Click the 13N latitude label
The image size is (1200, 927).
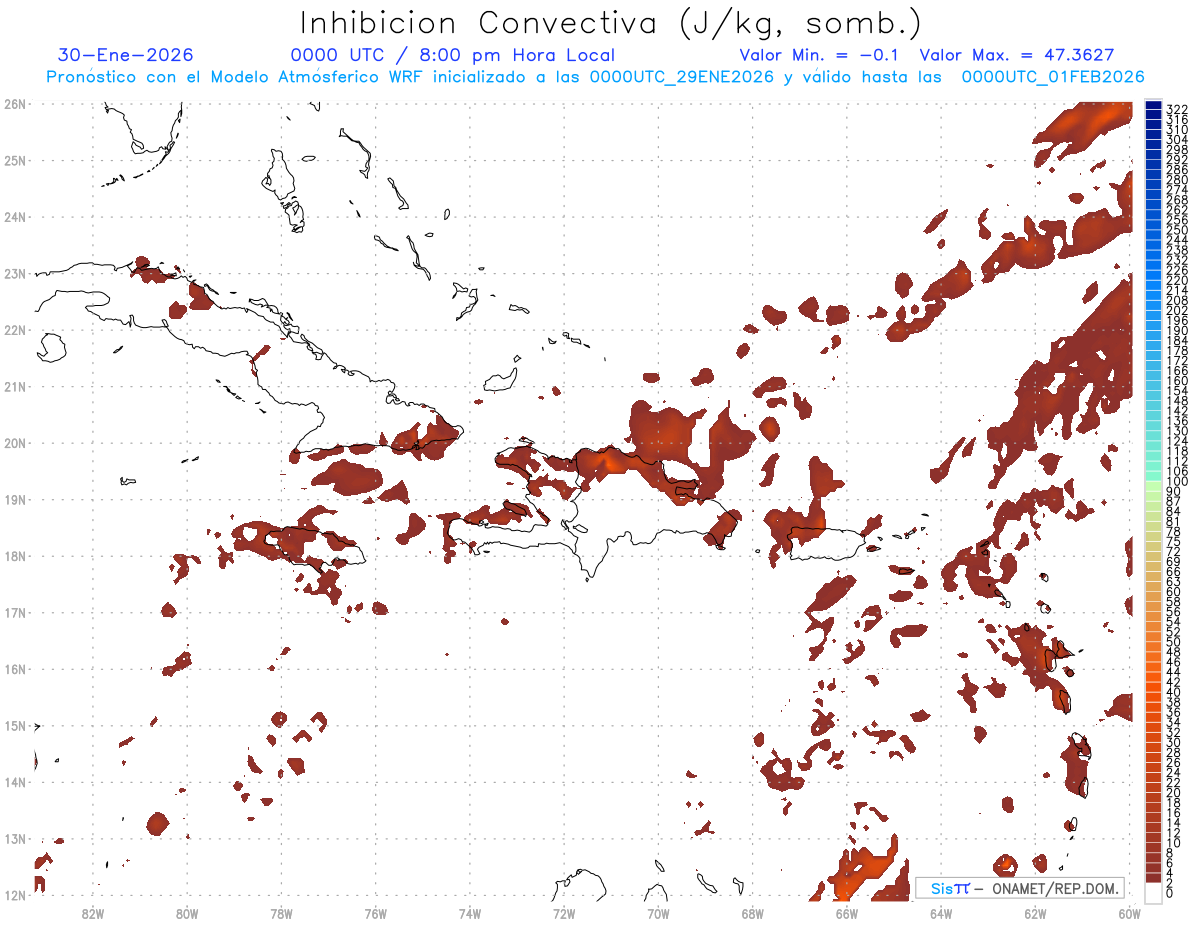(x=15, y=839)
